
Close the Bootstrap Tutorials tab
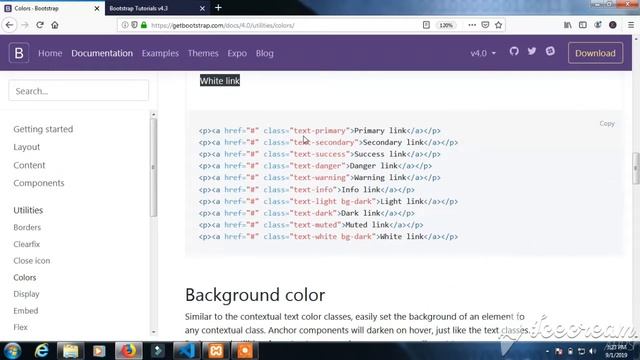[x=202, y=8]
